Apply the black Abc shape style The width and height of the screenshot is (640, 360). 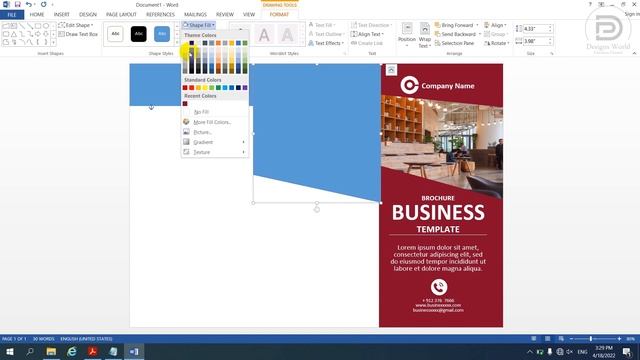click(139, 34)
